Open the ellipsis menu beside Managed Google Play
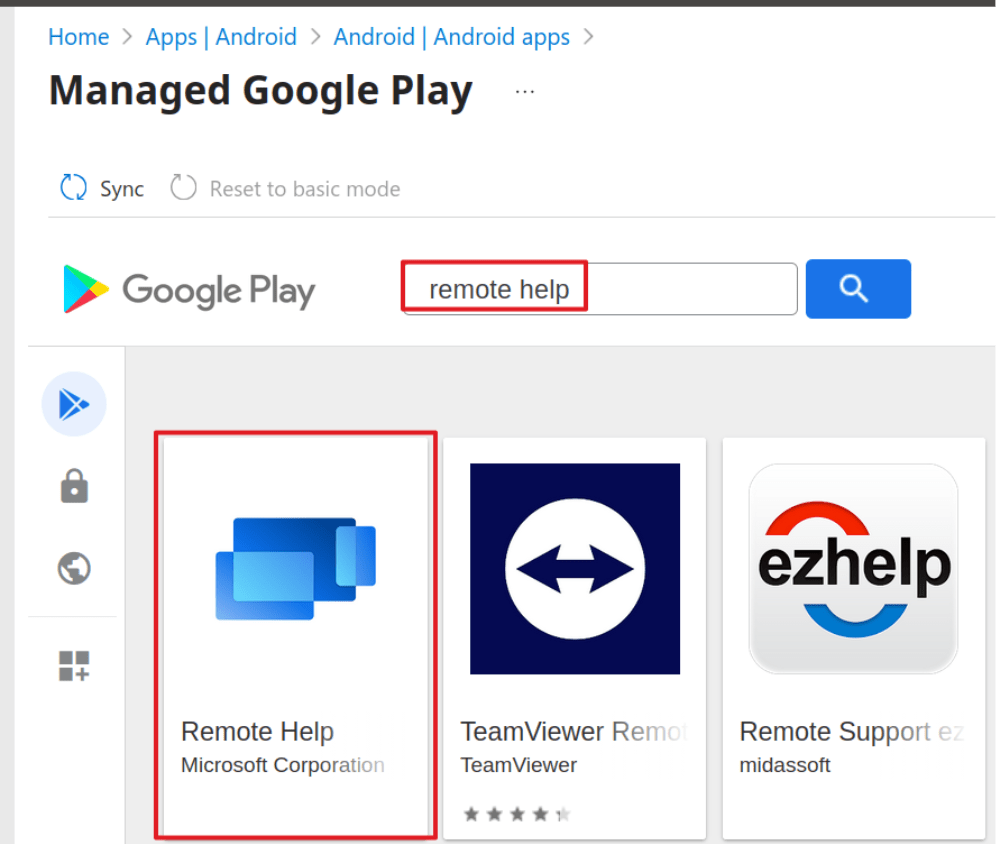996x844 pixels. [525, 90]
